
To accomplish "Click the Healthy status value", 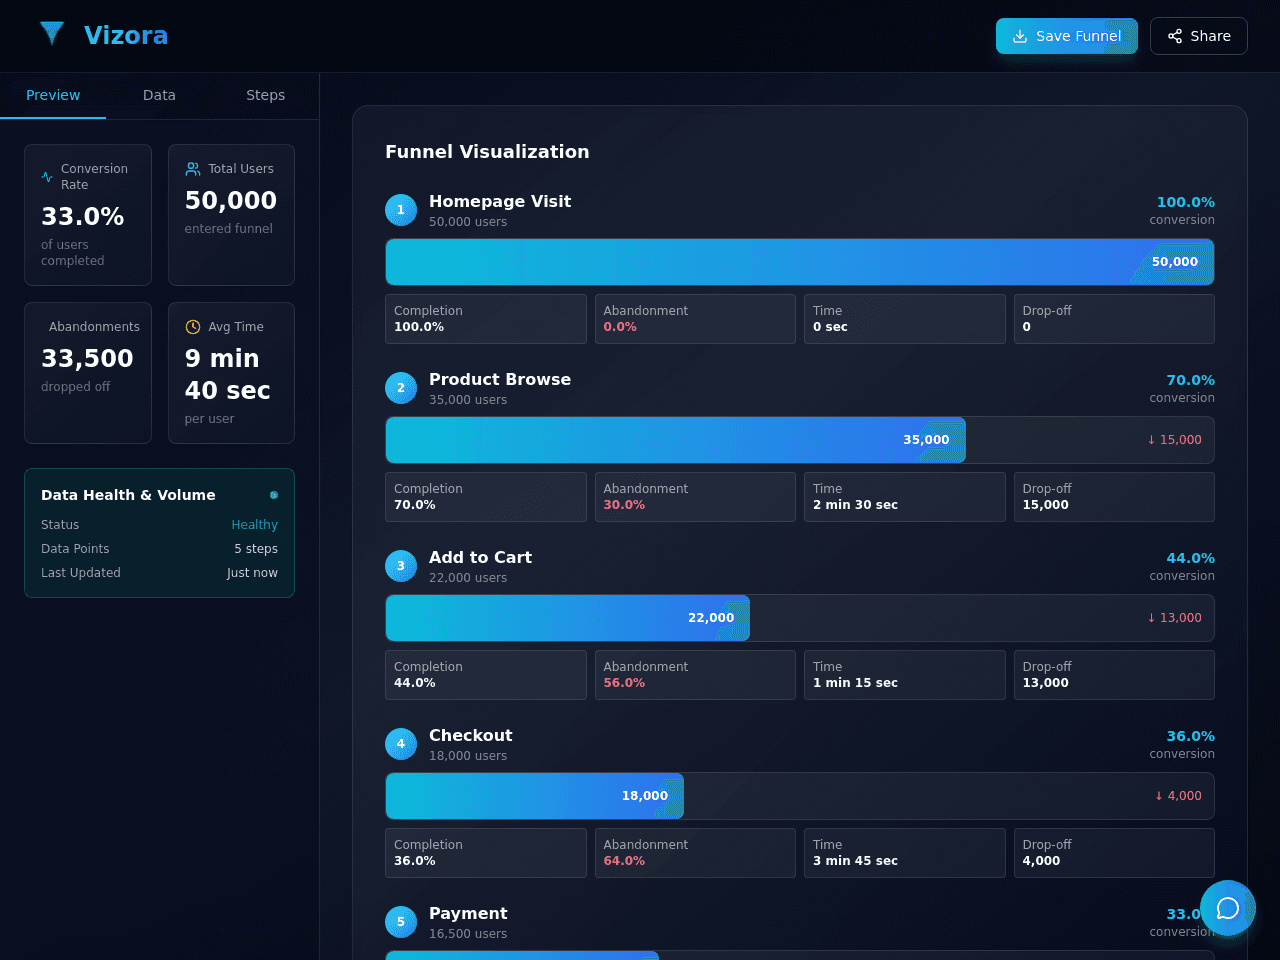I will point(255,525).
